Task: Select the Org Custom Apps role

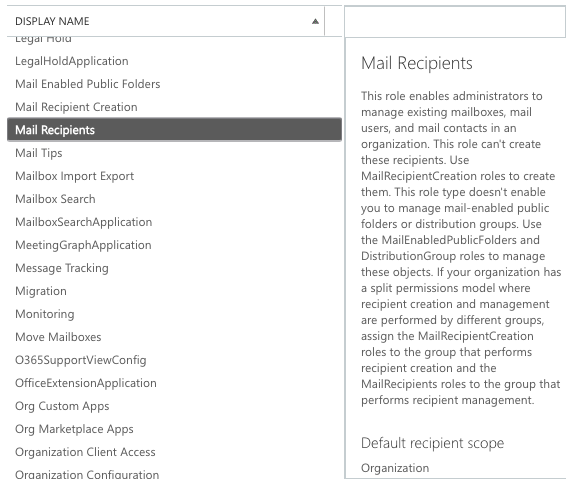Action: pyautogui.click(x=174, y=406)
